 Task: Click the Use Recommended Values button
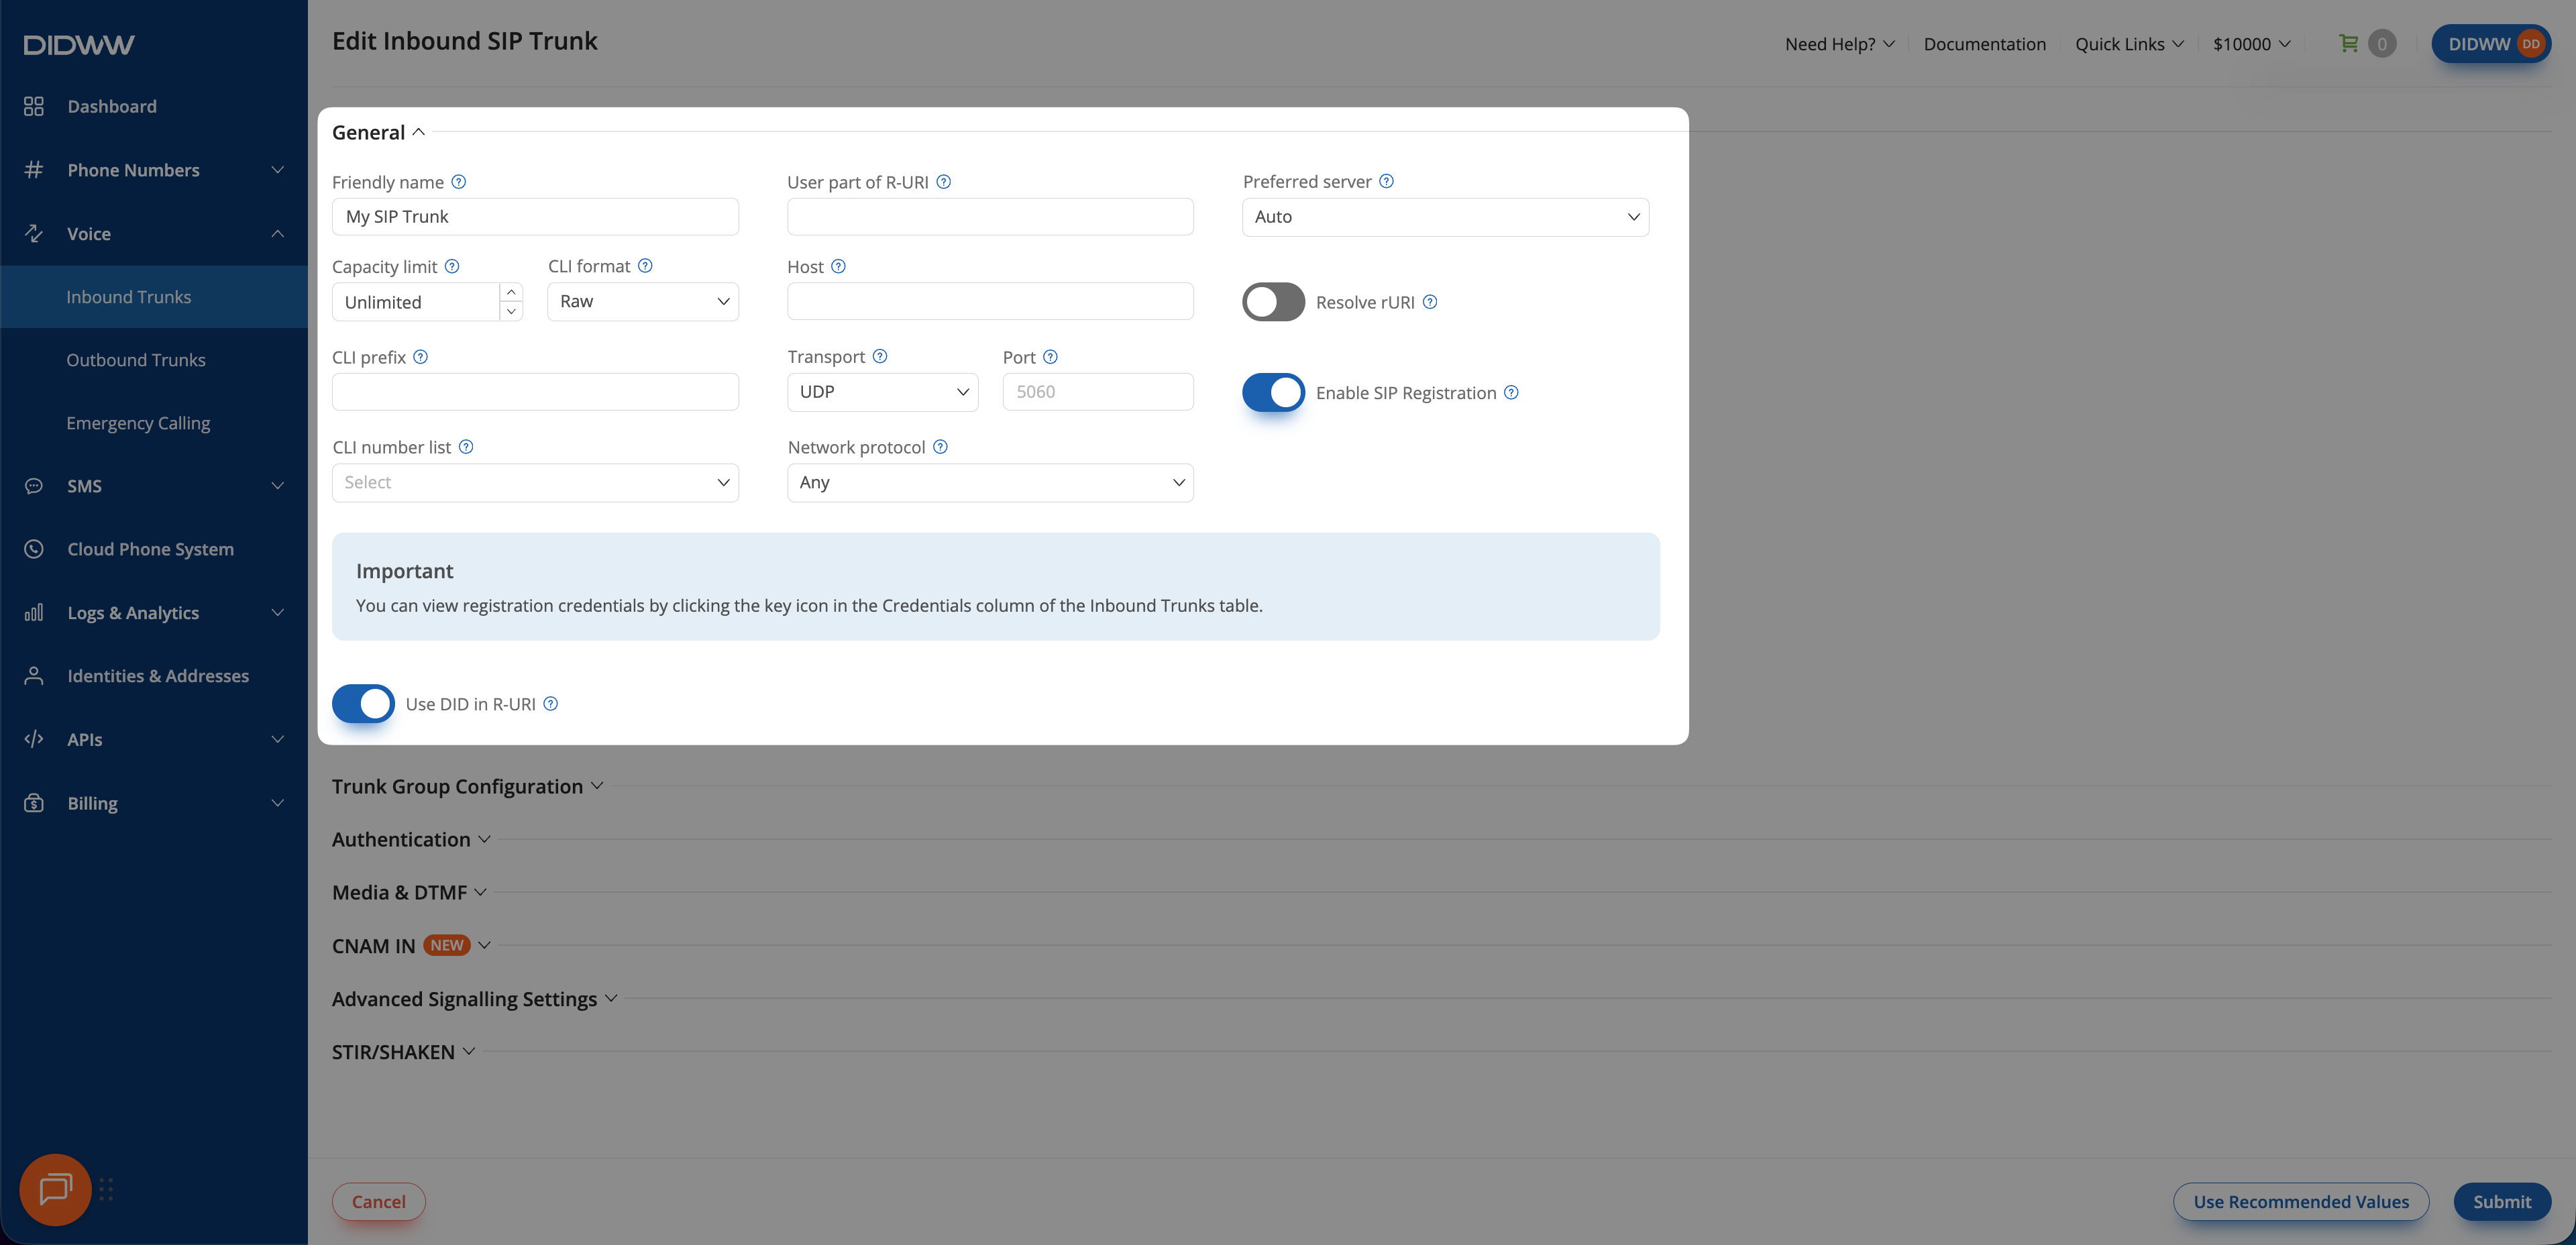pyautogui.click(x=2300, y=1201)
